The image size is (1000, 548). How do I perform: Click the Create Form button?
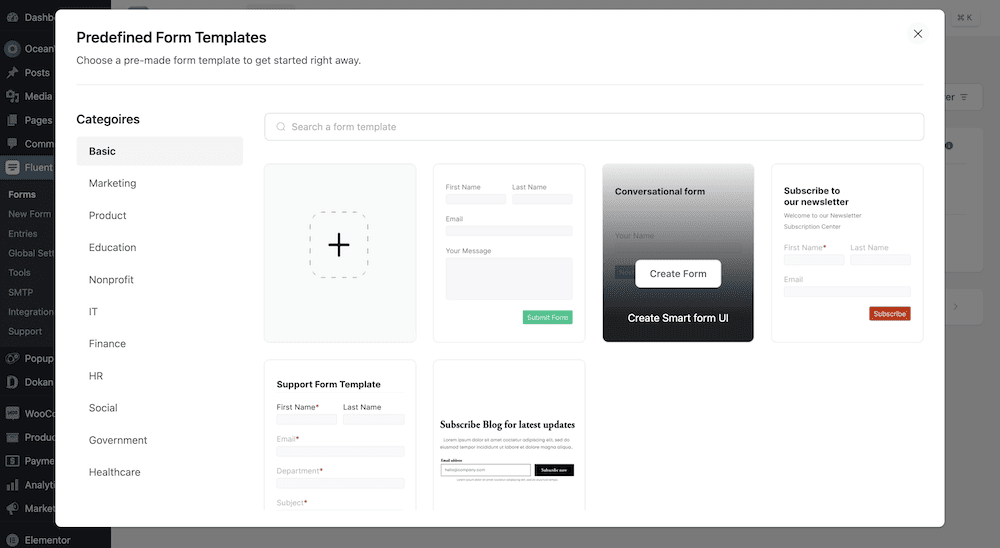(x=678, y=274)
